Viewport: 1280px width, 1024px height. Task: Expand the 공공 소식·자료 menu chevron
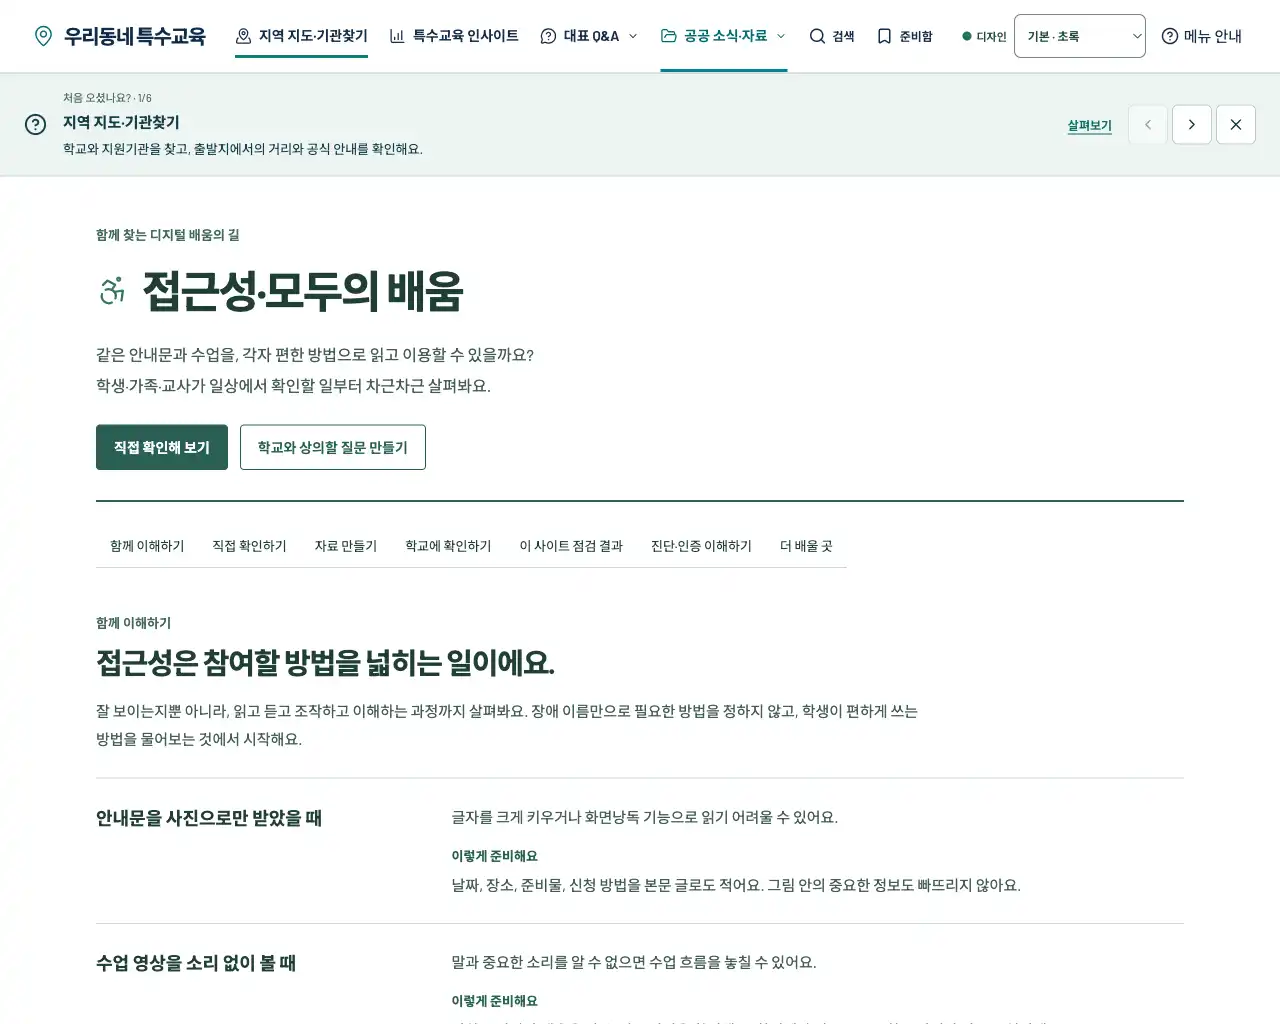point(781,36)
